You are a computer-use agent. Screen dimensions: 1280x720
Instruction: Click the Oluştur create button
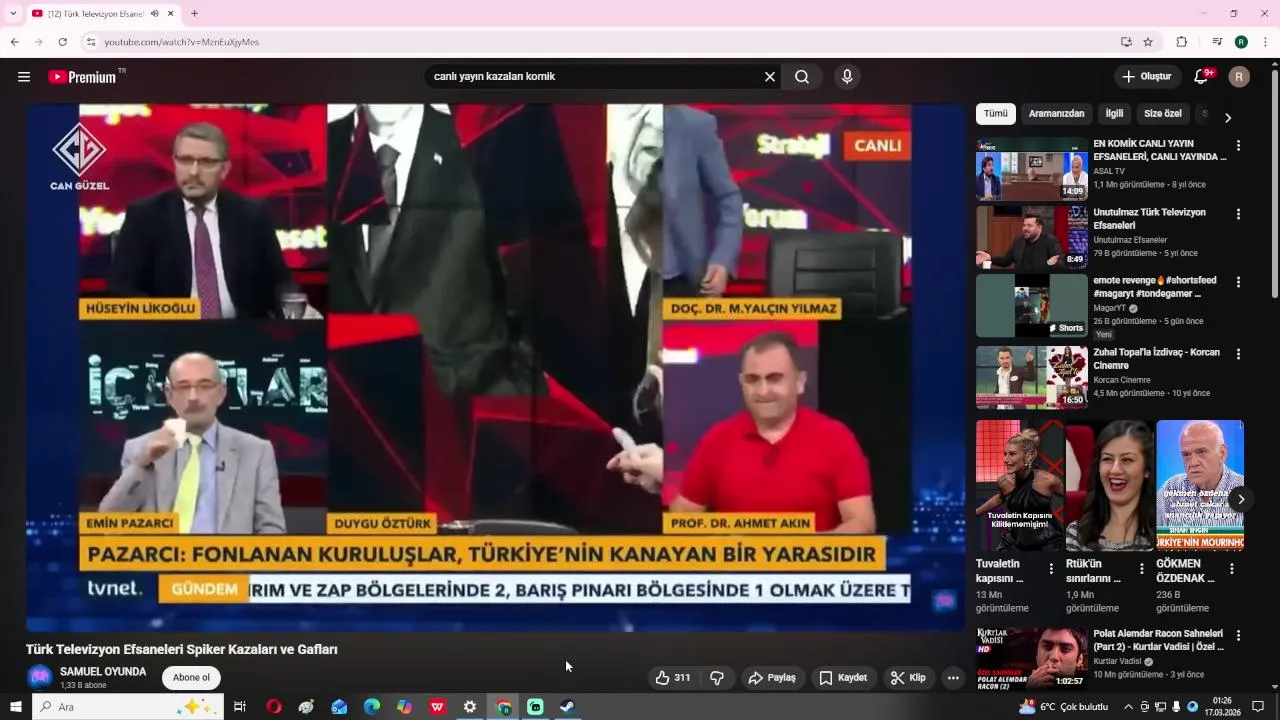(x=1147, y=77)
